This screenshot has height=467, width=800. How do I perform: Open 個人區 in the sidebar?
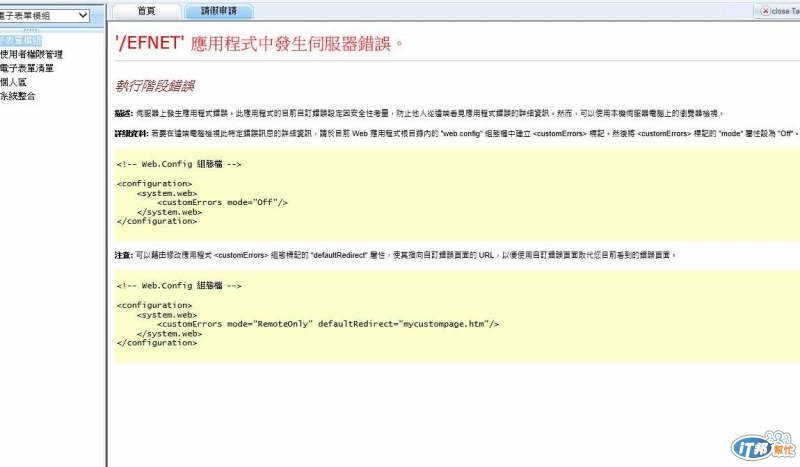tap(13, 82)
